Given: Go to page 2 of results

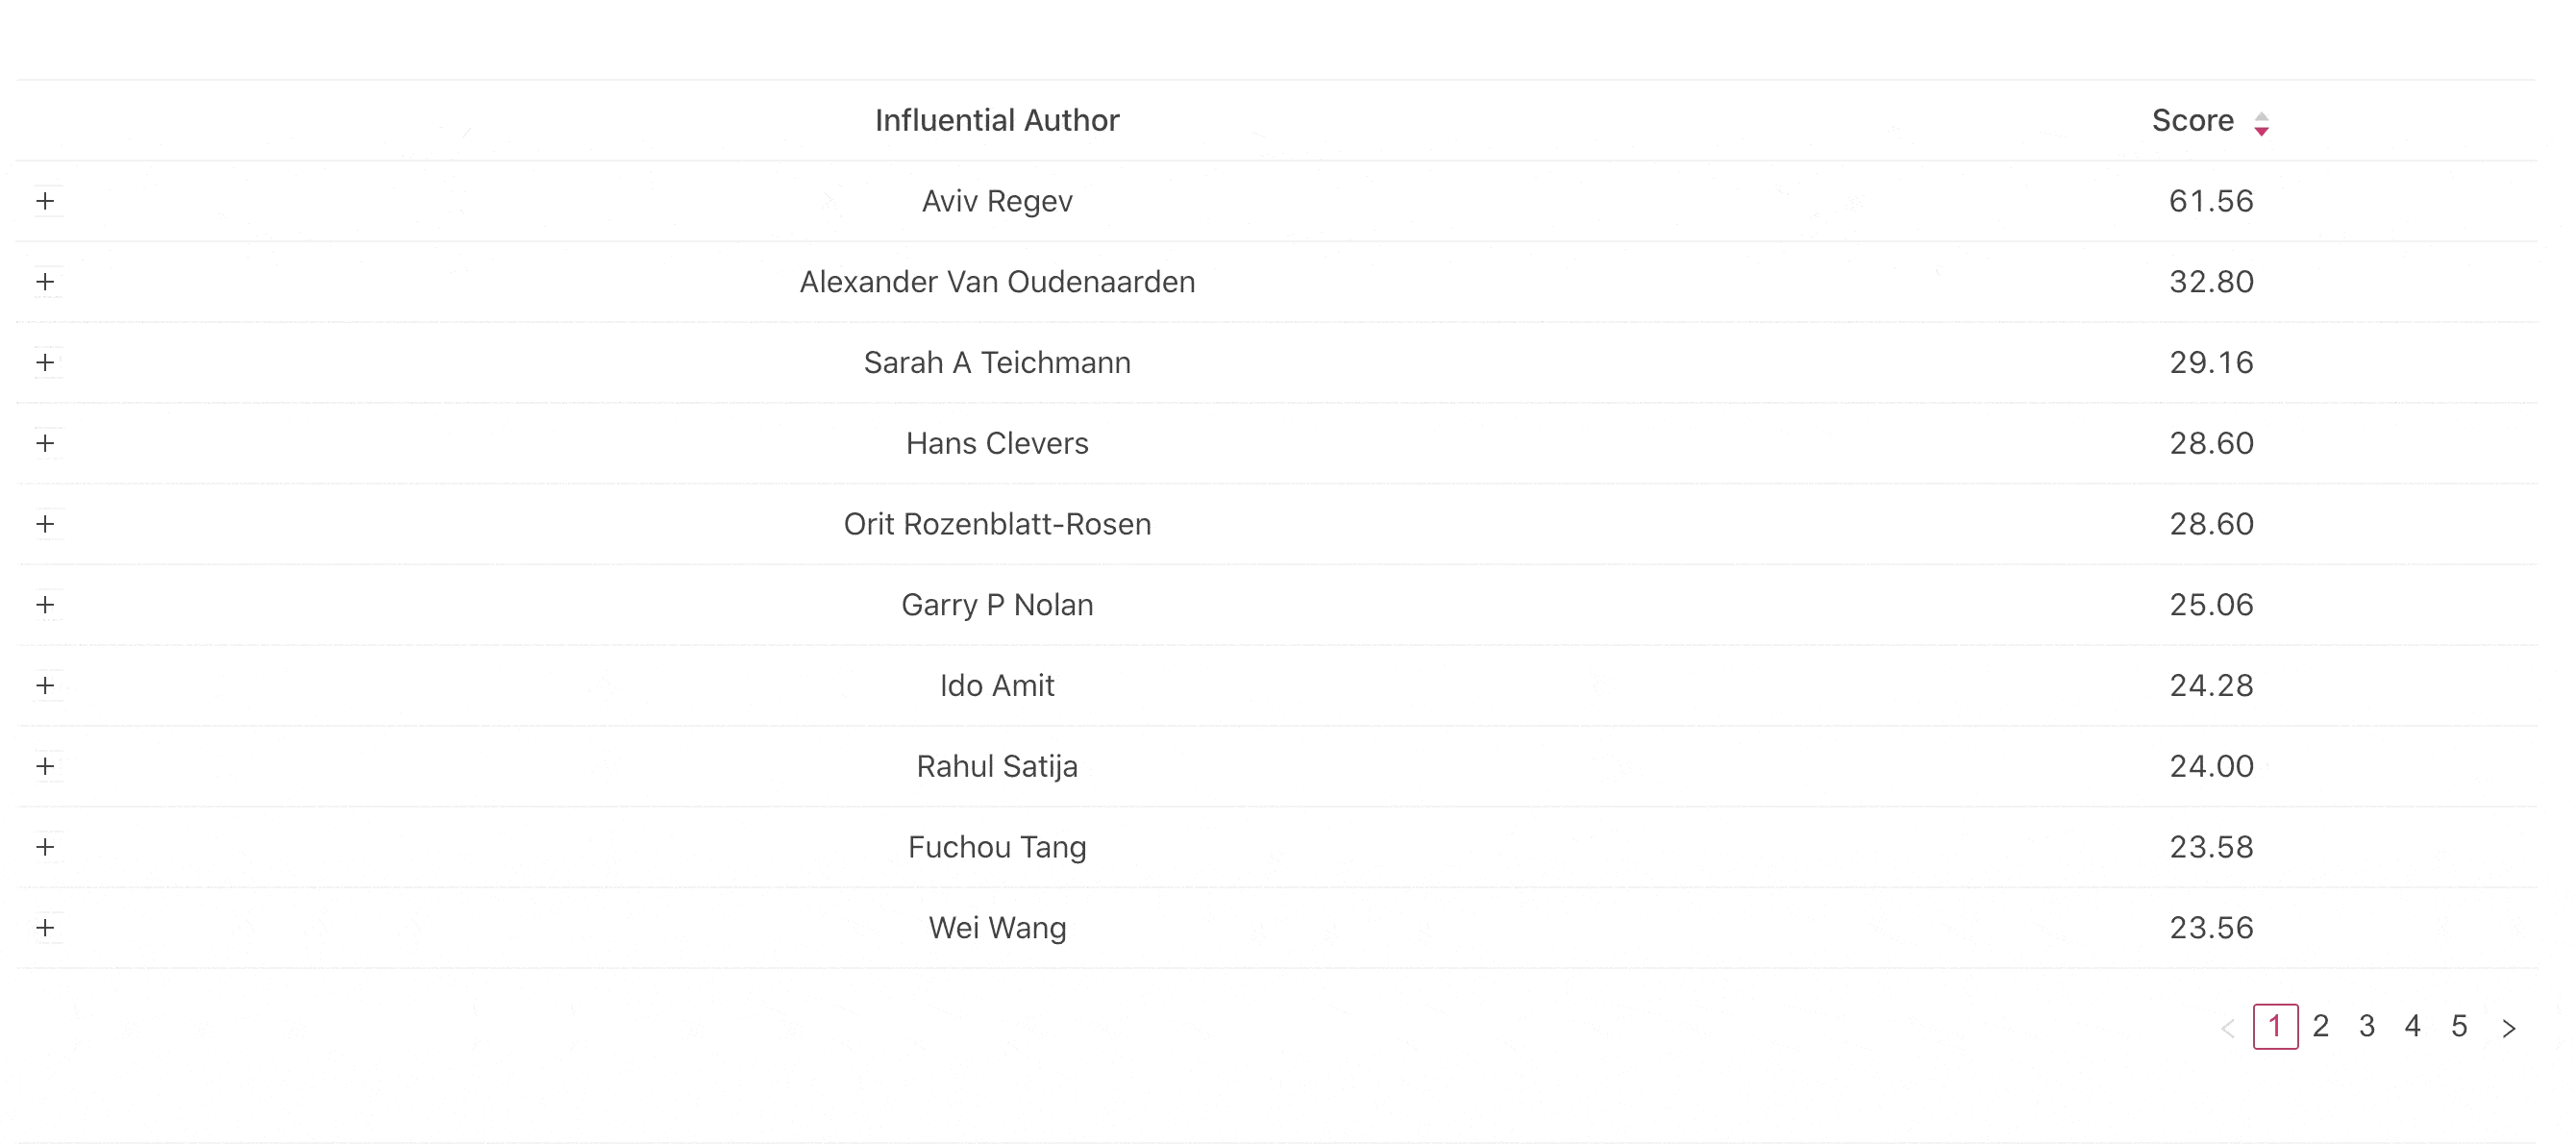Looking at the screenshot, I should (x=2321, y=1026).
